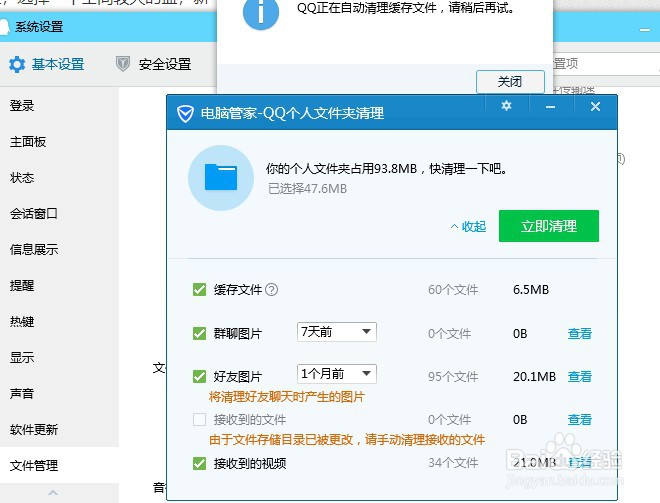The height and width of the screenshot is (503, 660).
Task: Click the 20.1MB size of 好友图片
Action: pos(534,376)
